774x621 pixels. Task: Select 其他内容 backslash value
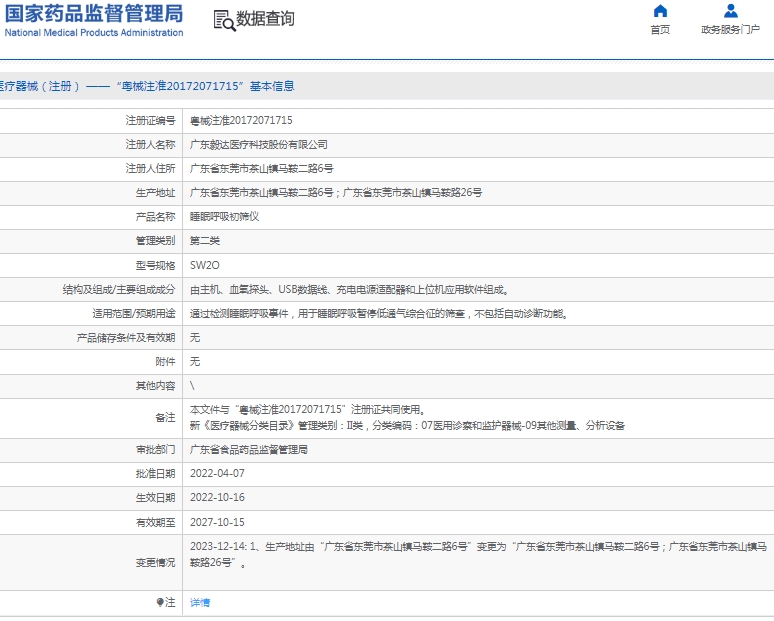click(192, 386)
